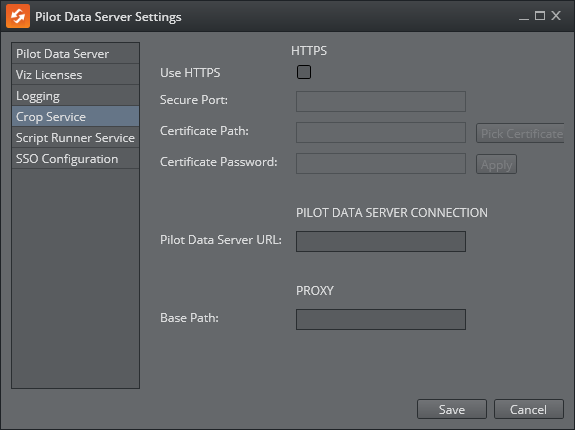Minimize the settings window
This screenshot has width=575, height=430.
pyautogui.click(x=524, y=16)
